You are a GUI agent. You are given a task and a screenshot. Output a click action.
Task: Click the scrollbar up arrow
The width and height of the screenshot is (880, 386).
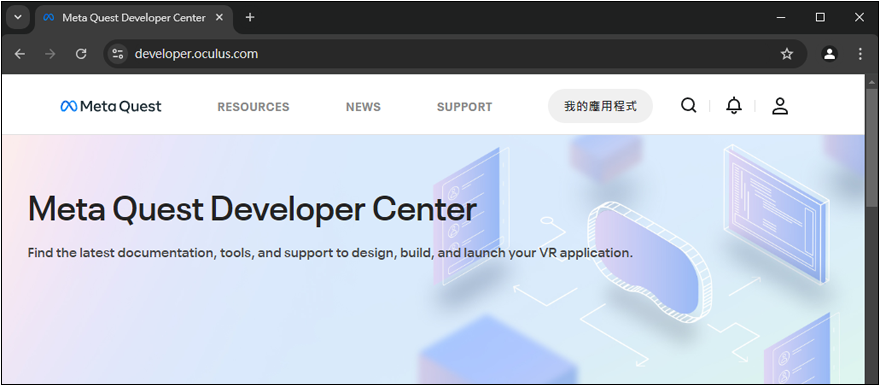[872, 81]
